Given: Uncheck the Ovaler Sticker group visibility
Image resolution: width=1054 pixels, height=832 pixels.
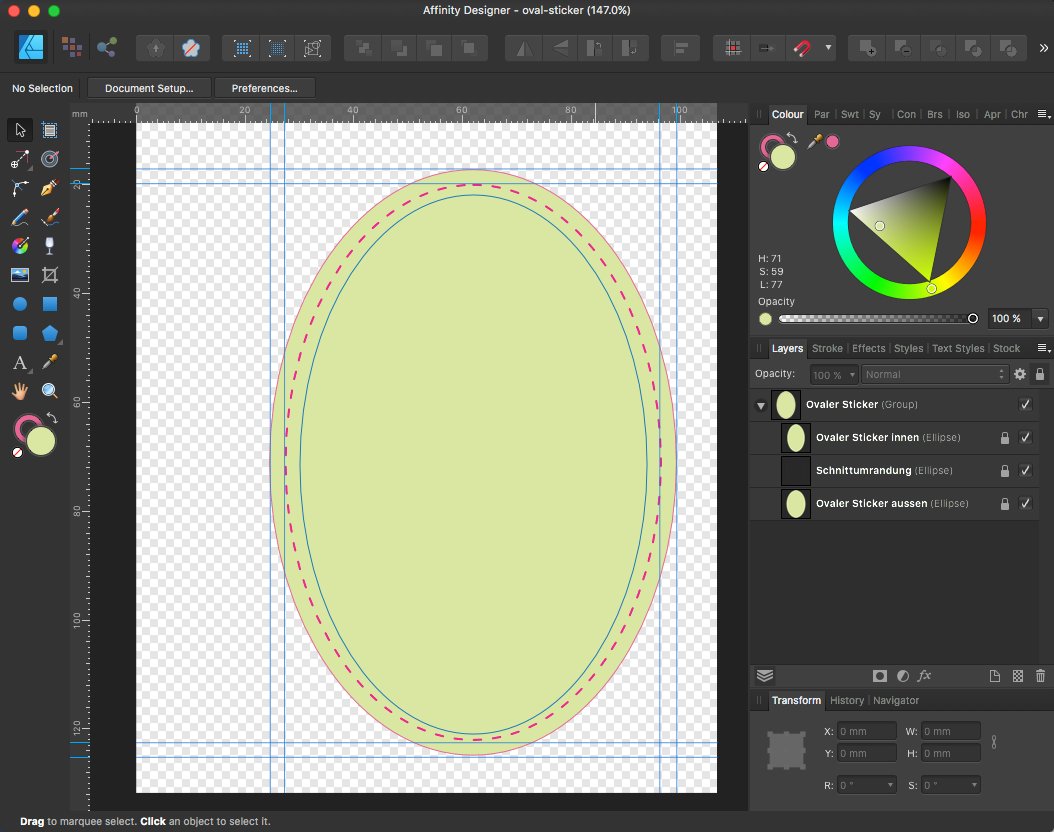Looking at the screenshot, I should (x=1025, y=404).
